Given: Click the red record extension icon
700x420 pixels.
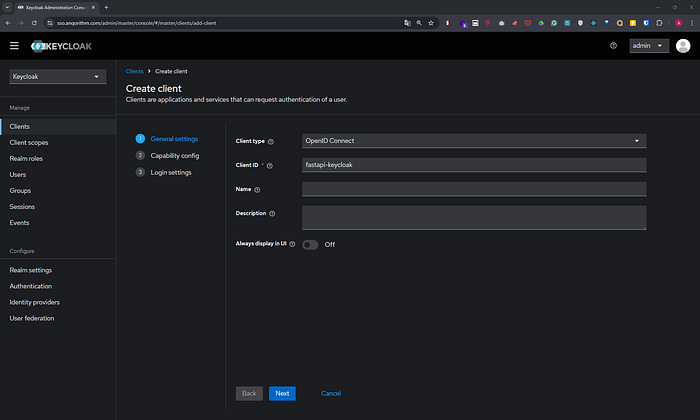Looking at the screenshot, I should coord(488,23).
